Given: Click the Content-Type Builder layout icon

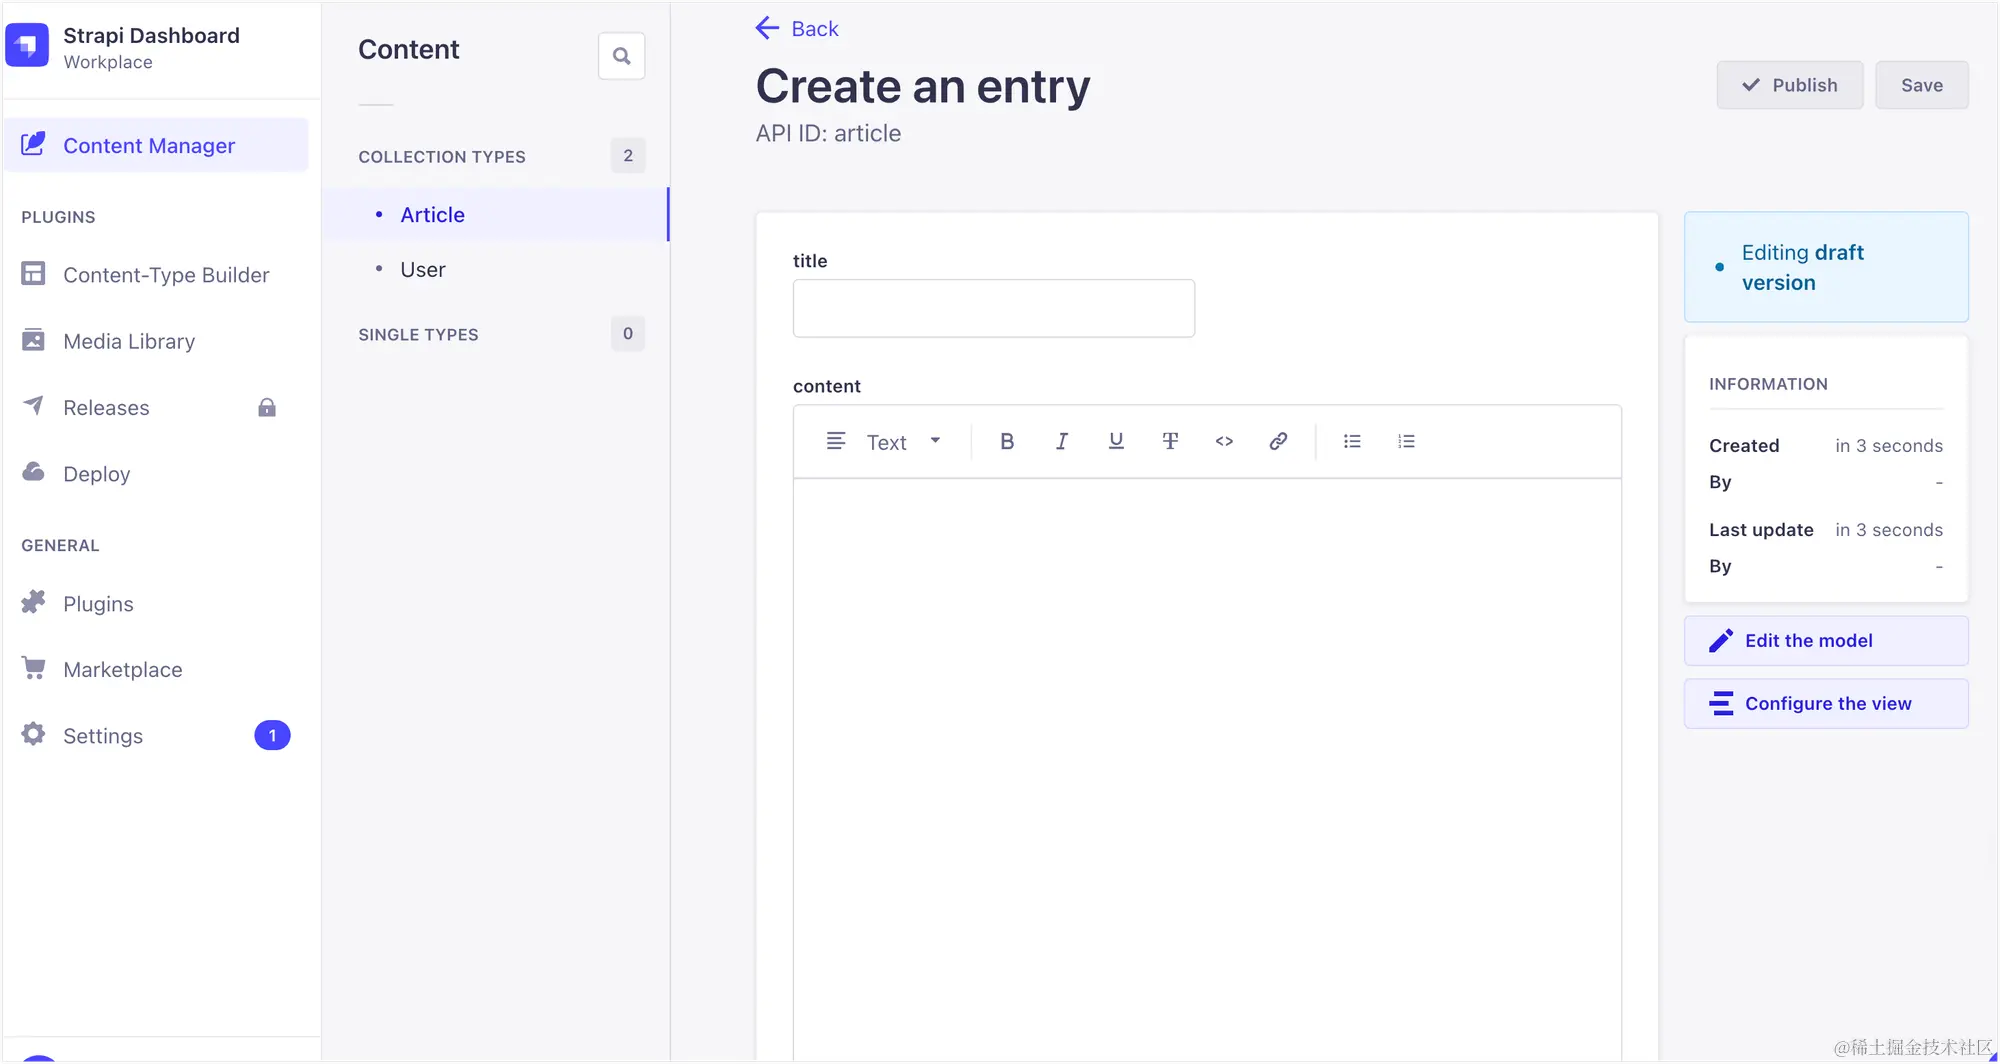Looking at the screenshot, I should coord(33,273).
